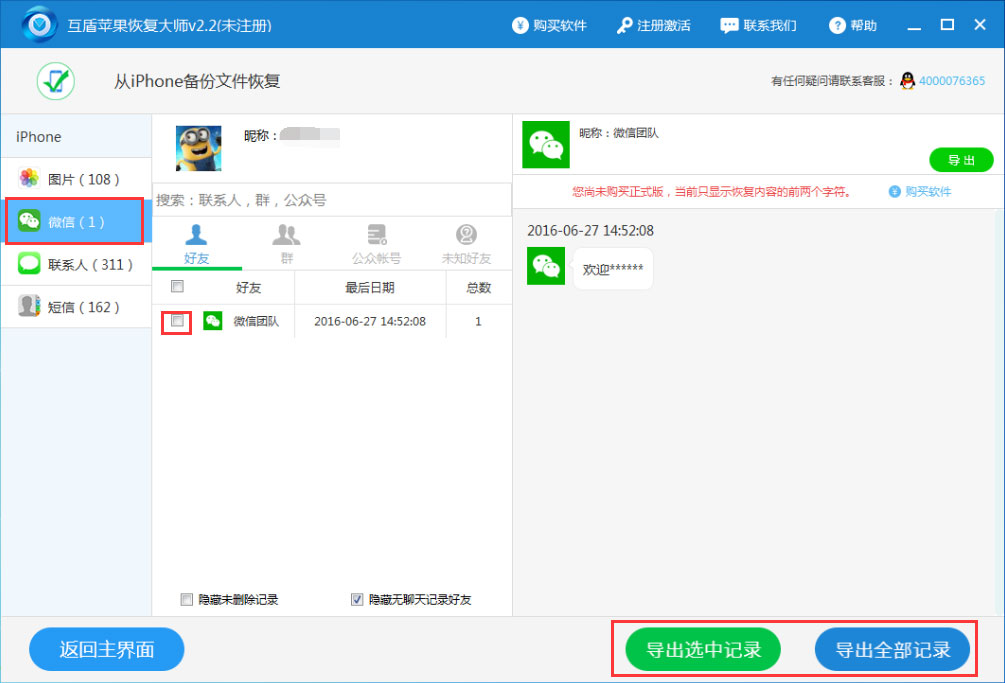Uncheck 隐藏无聊天记录好友 option
Viewport: 1005px width, 683px height.
pyautogui.click(x=357, y=598)
